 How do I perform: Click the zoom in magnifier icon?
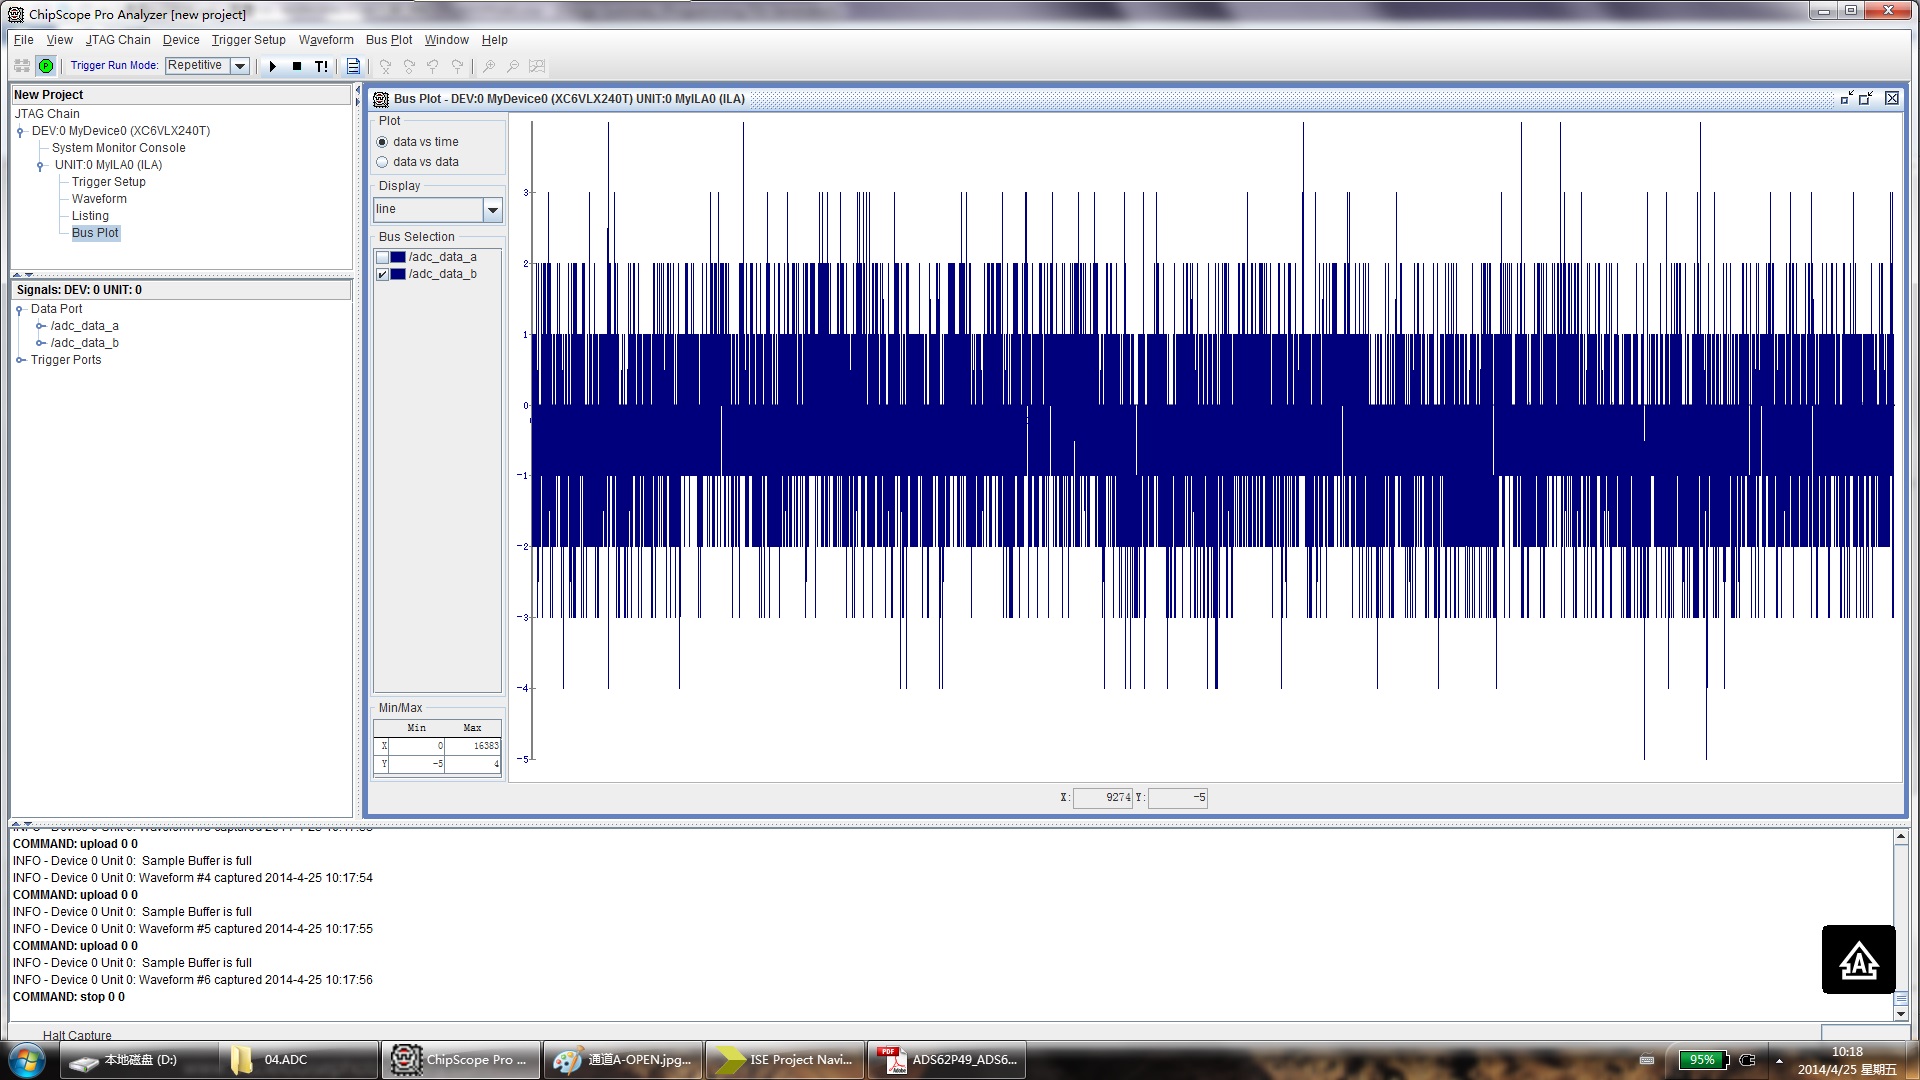tap(489, 66)
